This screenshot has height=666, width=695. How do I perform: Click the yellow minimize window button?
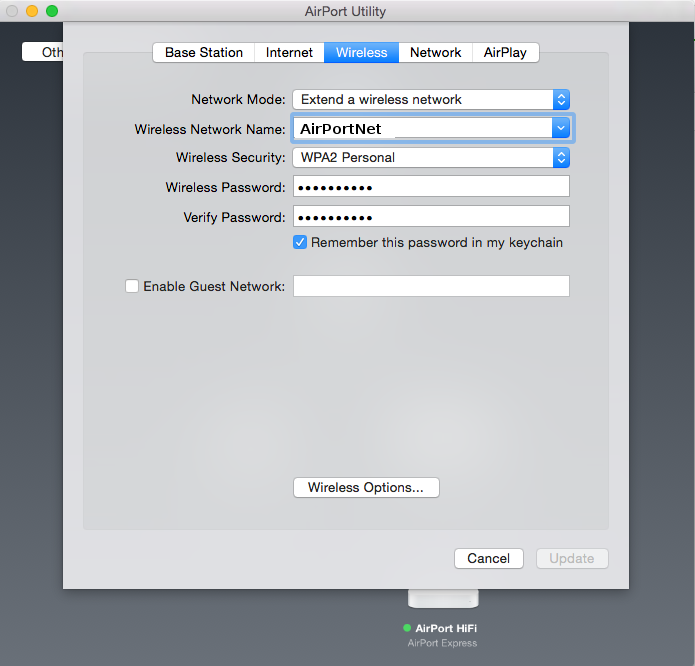click(32, 11)
